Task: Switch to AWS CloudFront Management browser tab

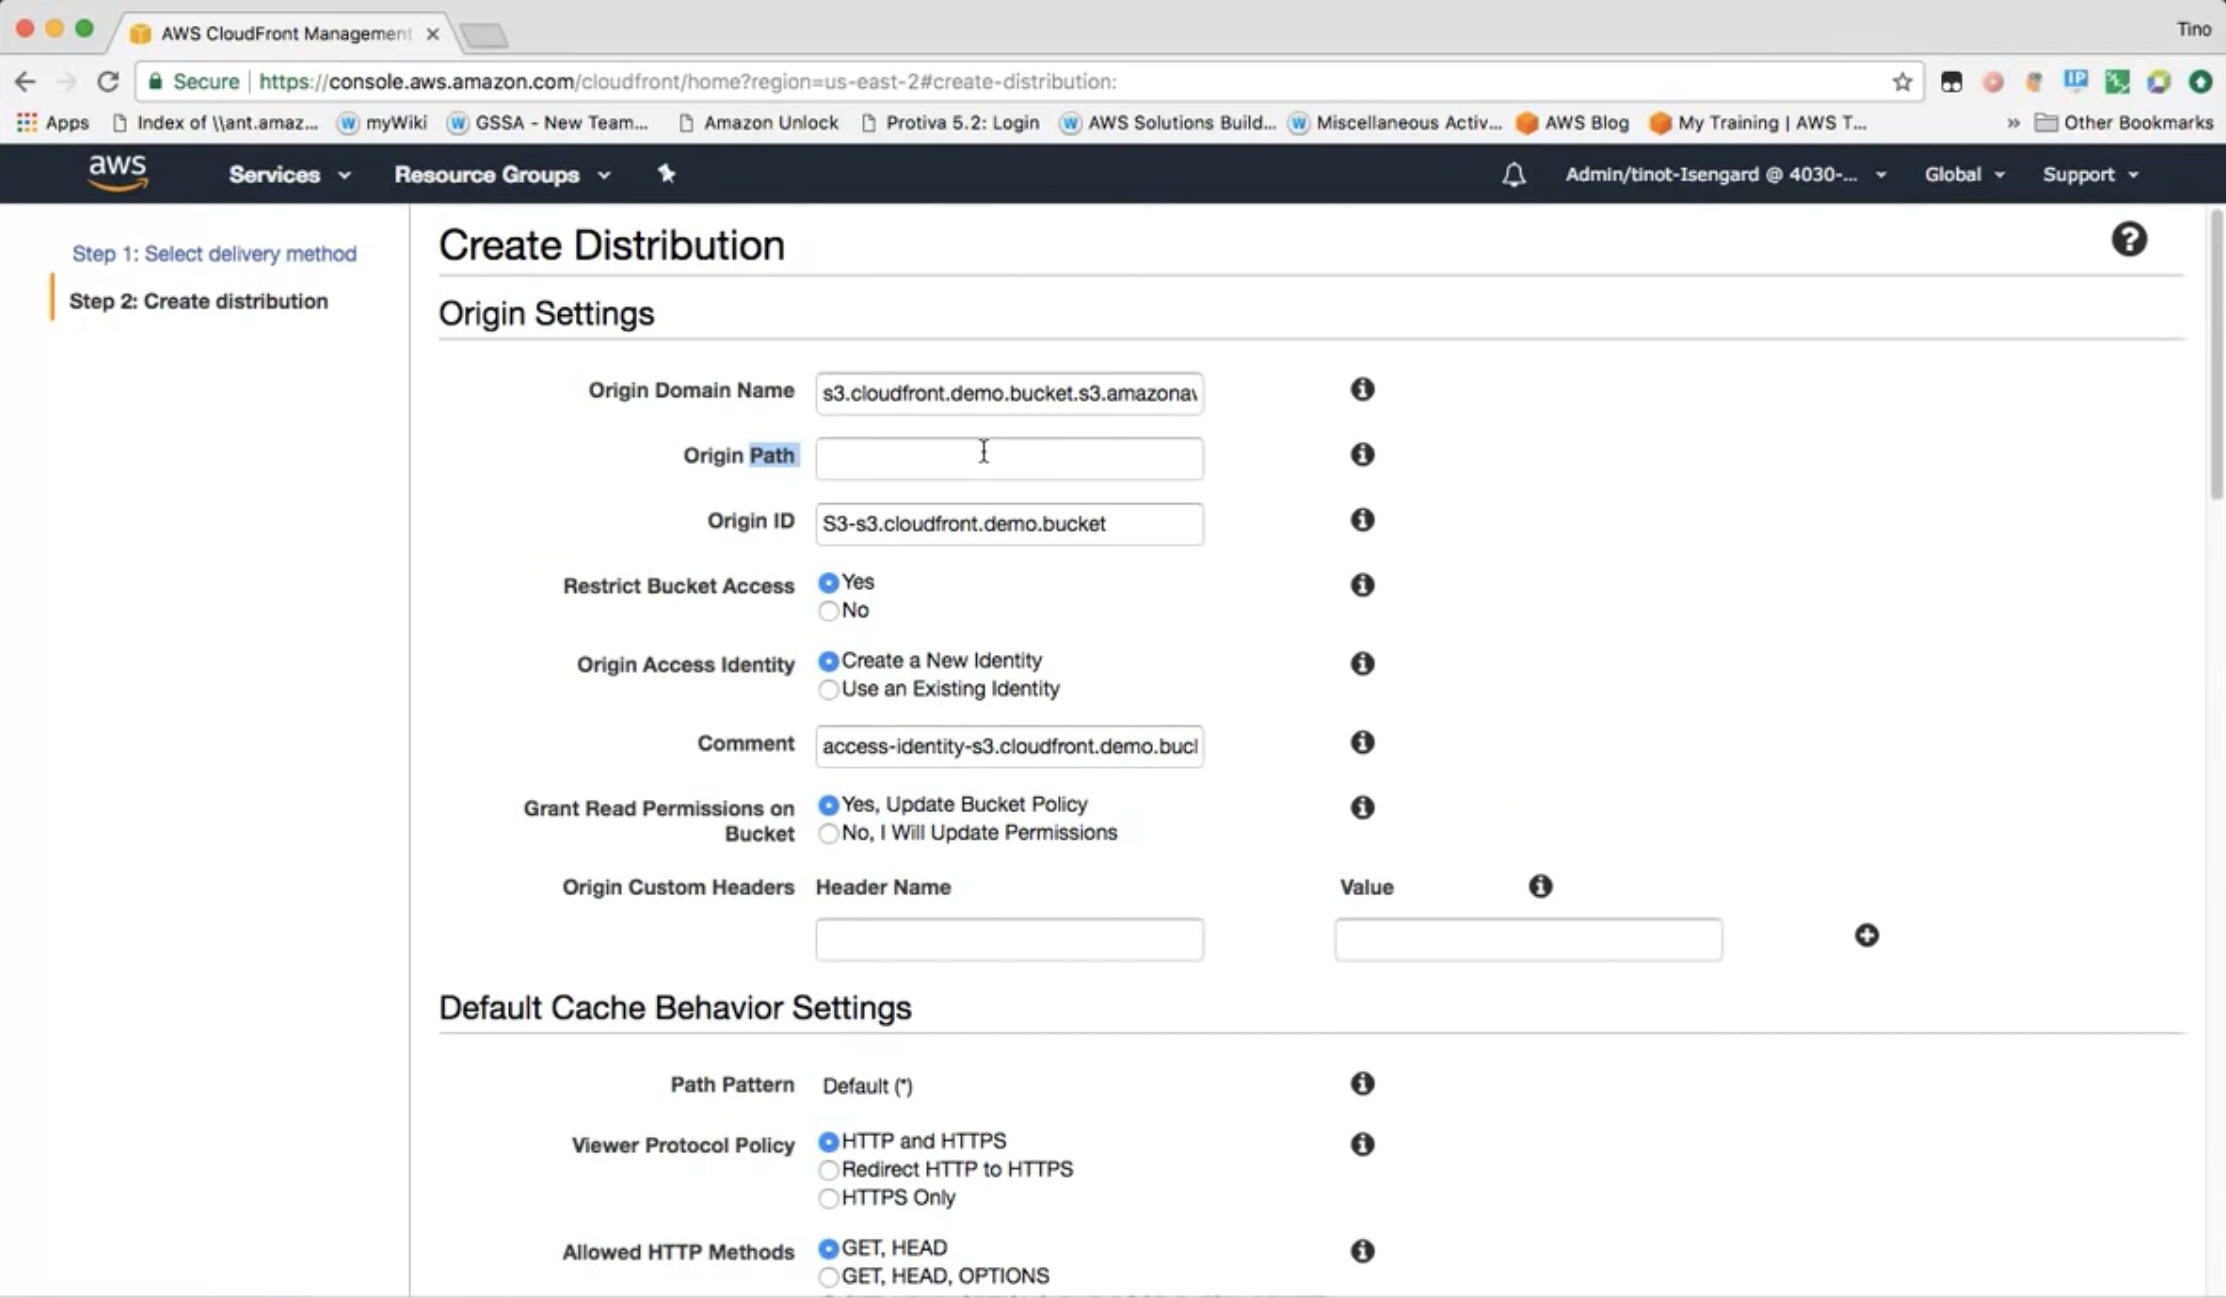Action: pos(285,33)
